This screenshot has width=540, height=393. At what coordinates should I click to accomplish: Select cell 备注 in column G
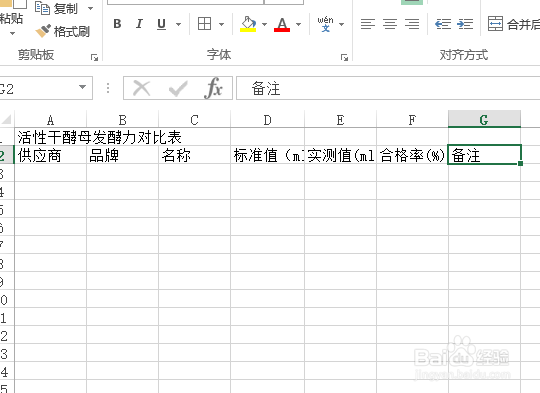pos(484,155)
